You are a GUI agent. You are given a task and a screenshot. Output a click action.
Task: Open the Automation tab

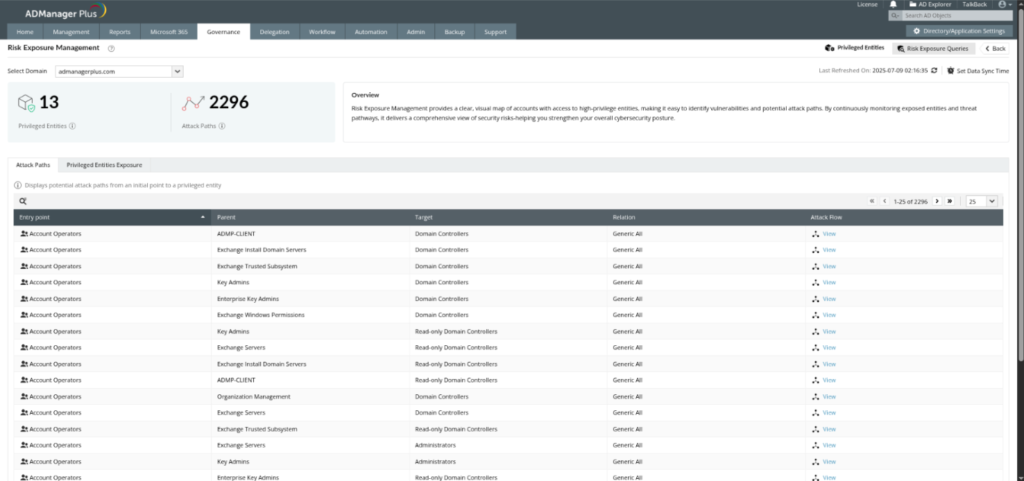[x=370, y=32]
